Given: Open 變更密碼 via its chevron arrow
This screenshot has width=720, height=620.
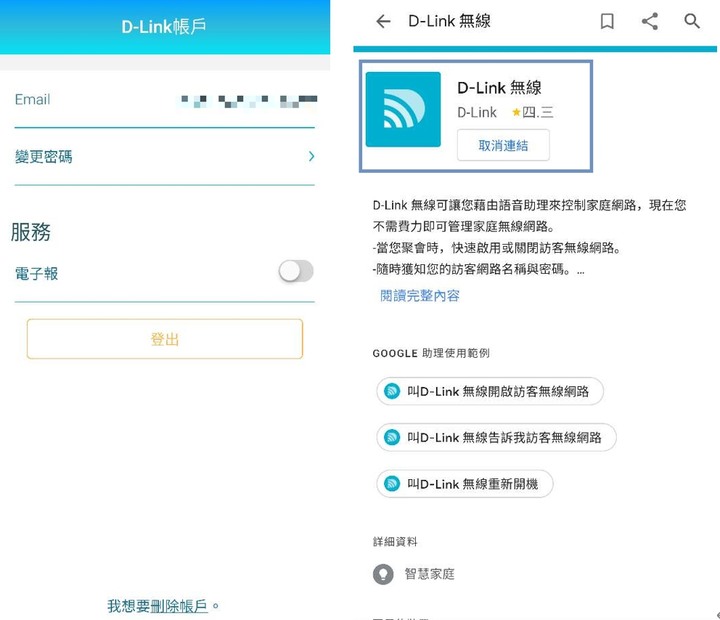Looking at the screenshot, I should (x=311, y=157).
